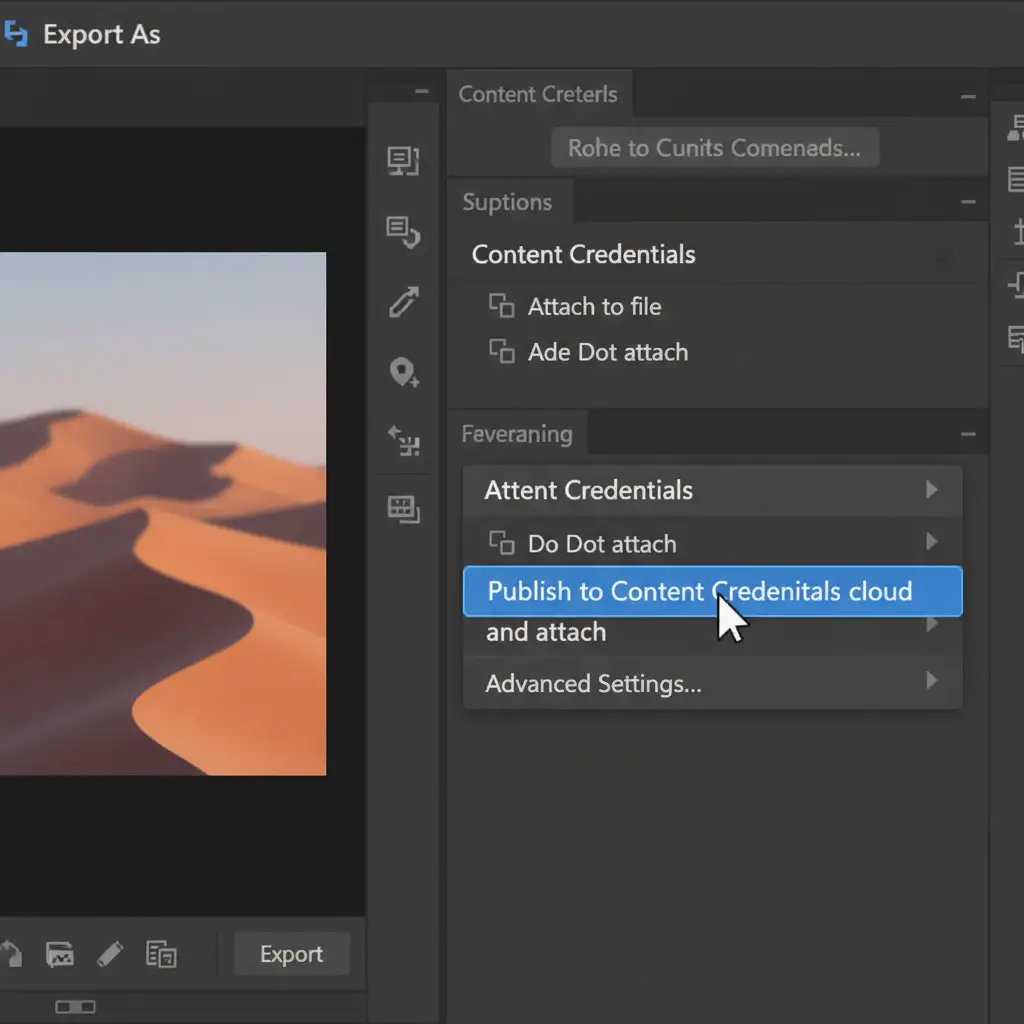The height and width of the screenshot is (1024, 1024).
Task: Click the panel refresh icon in vertical toolbar
Action: 403,232
